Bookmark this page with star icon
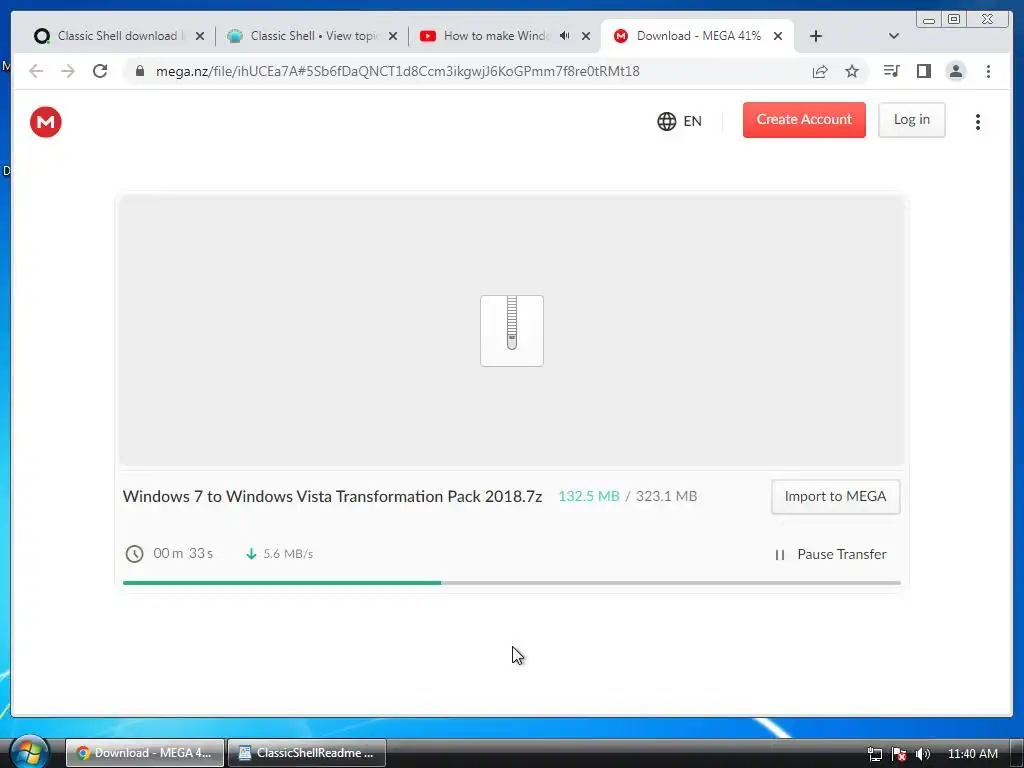The width and height of the screenshot is (1024, 768). (852, 71)
